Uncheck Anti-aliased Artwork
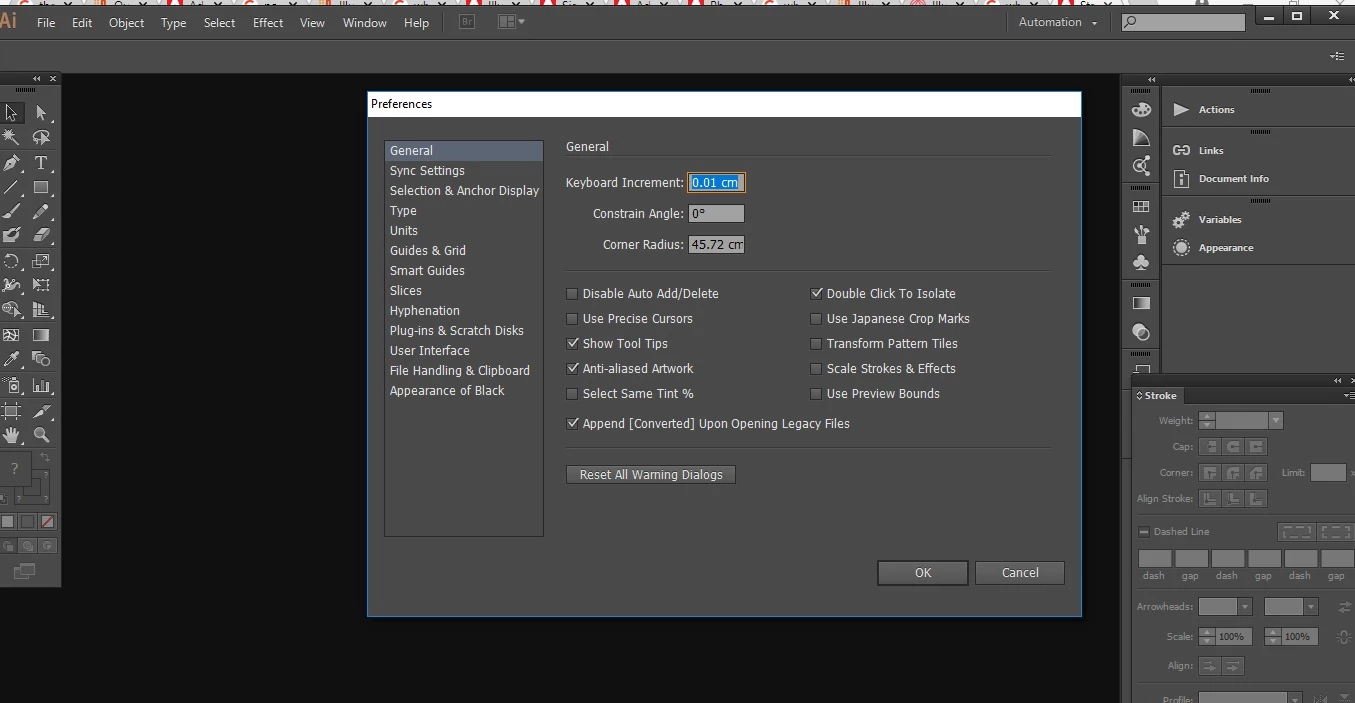The height and width of the screenshot is (703, 1355). coord(572,369)
